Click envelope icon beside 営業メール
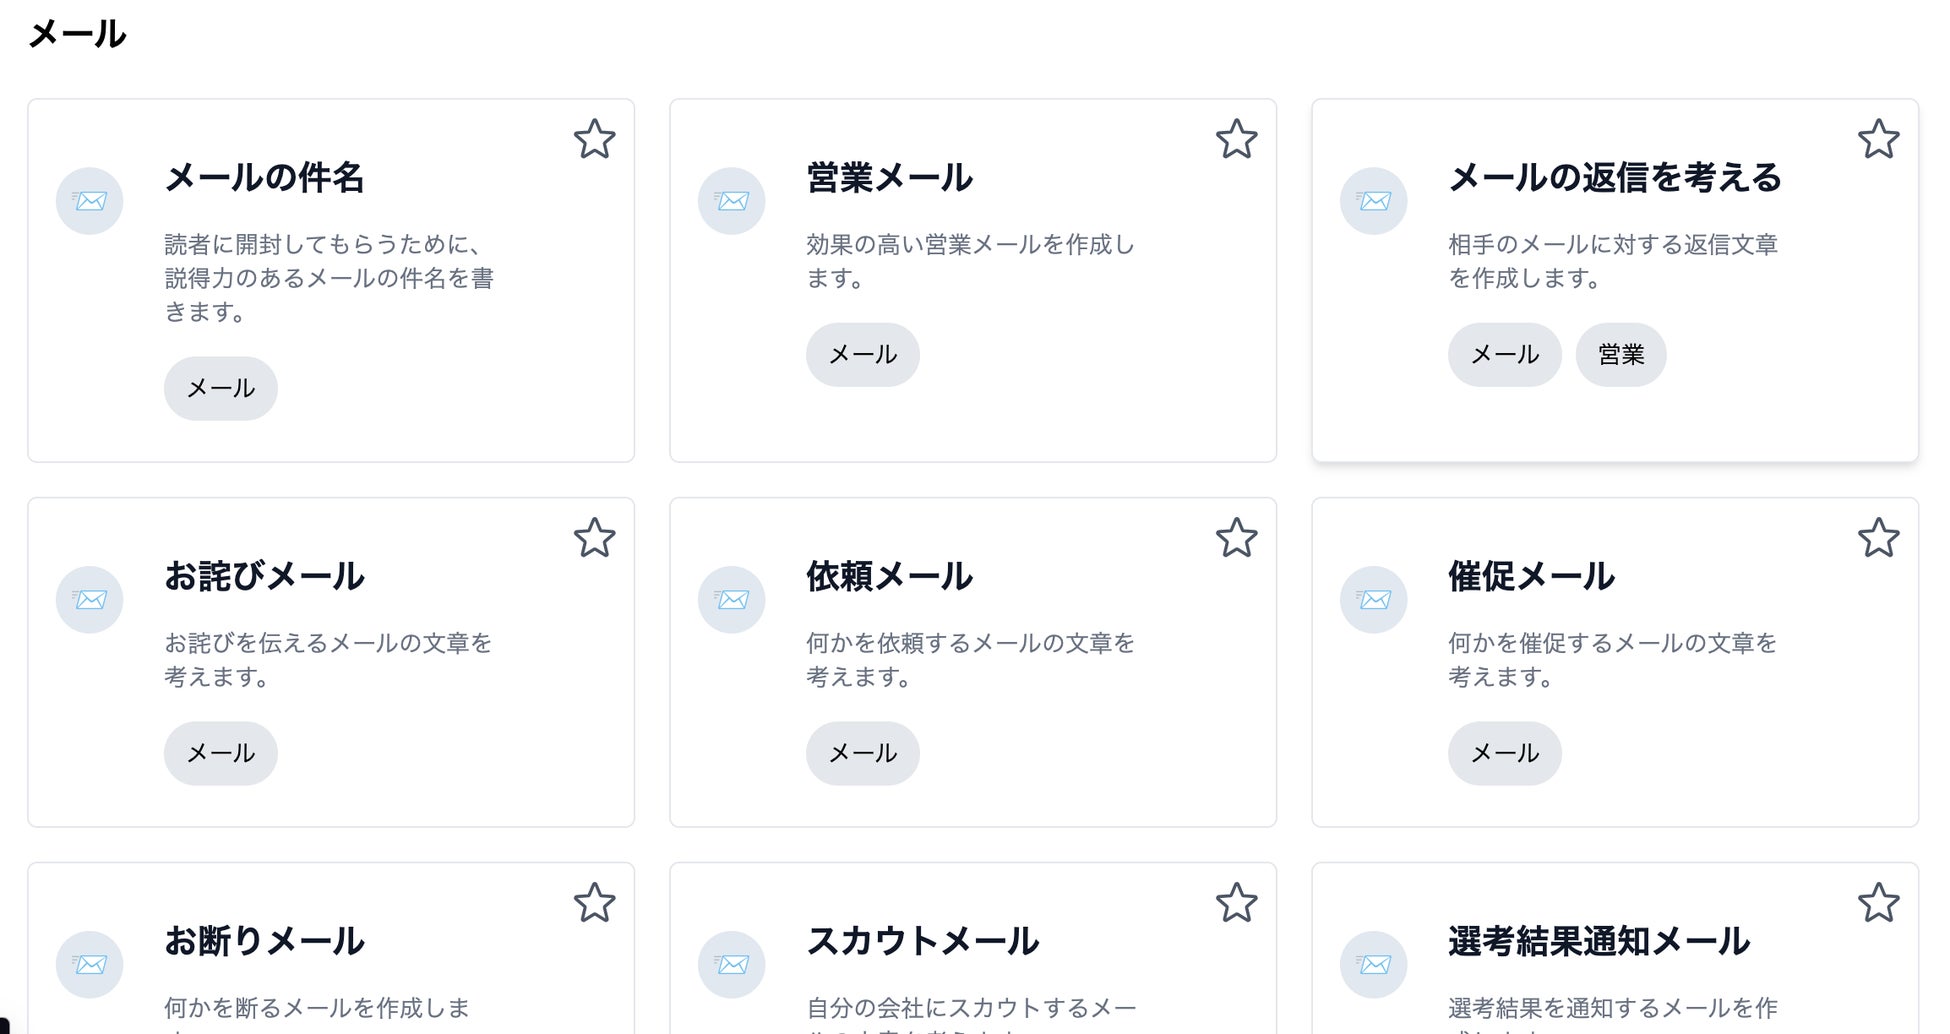 [732, 201]
